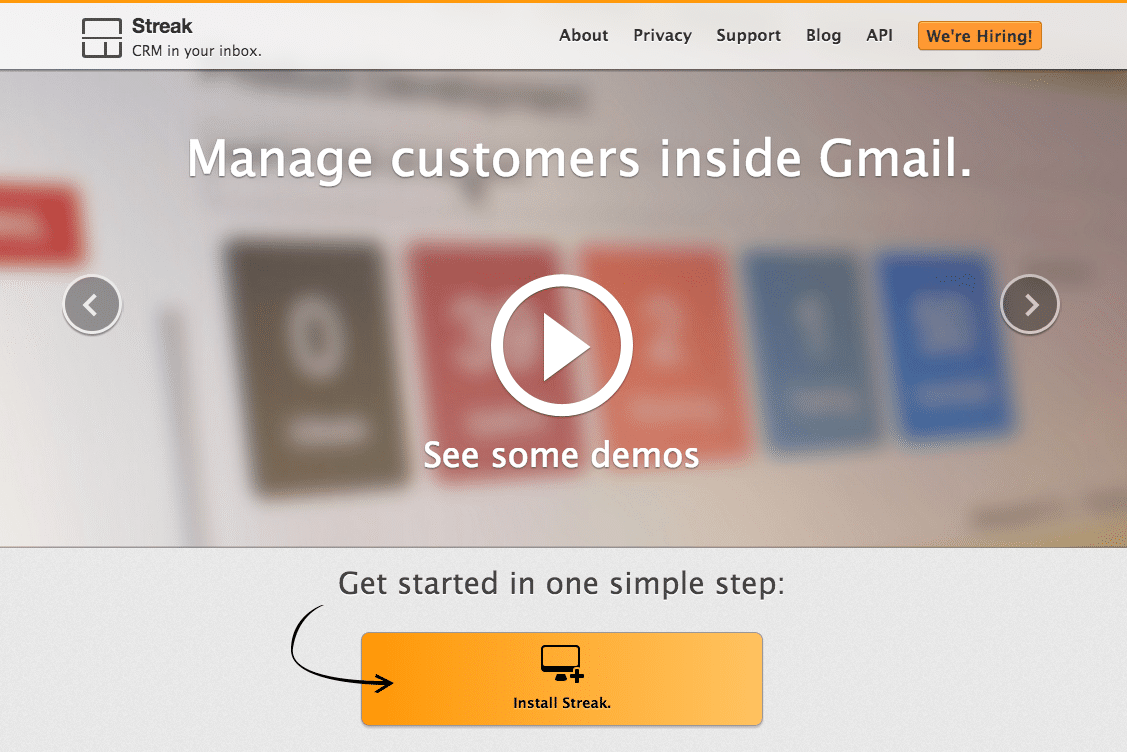The height and width of the screenshot is (752, 1127).
Task: Open the Privacy page
Action: click(662, 35)
